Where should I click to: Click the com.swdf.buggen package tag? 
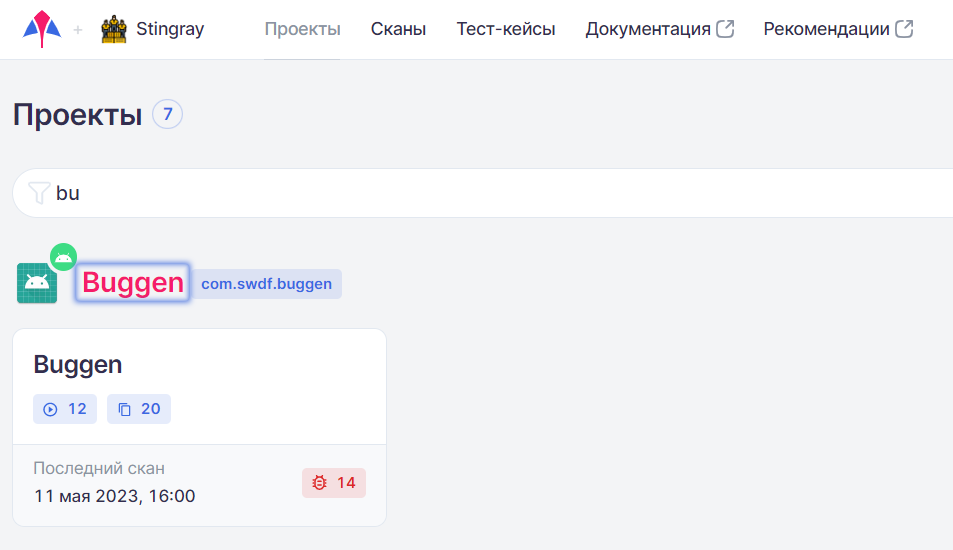pyautogui.click(x=266, y=284)
